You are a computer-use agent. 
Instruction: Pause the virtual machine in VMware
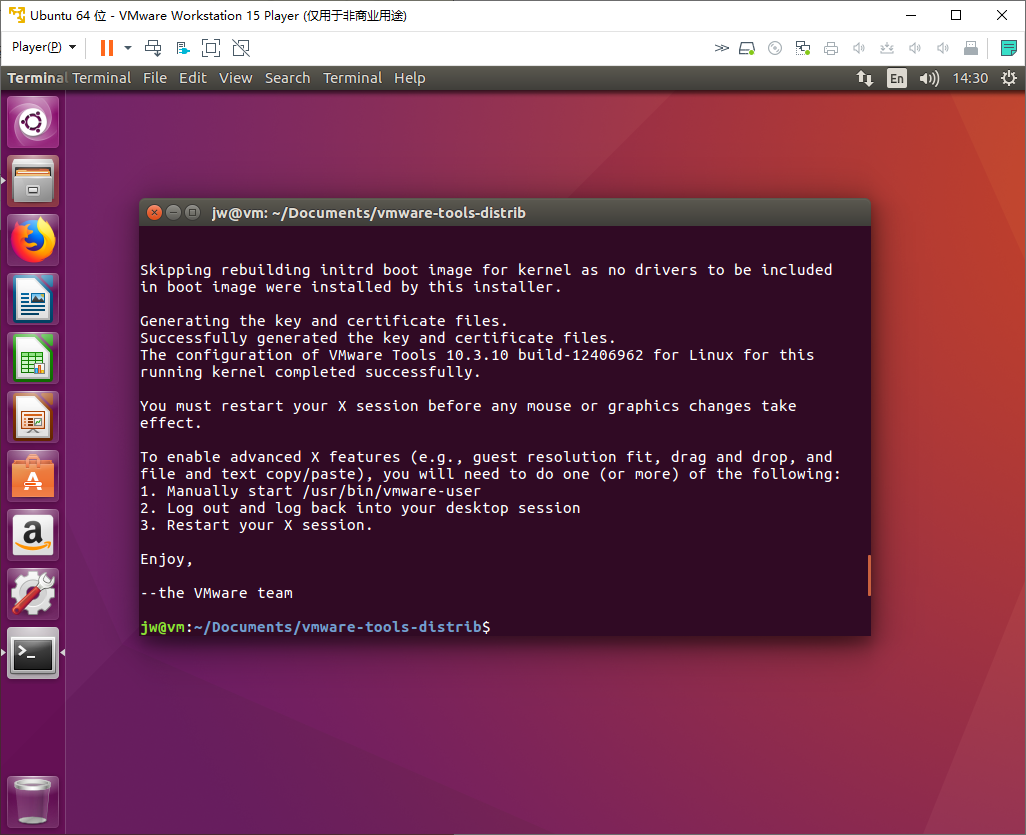pos(107,48)
